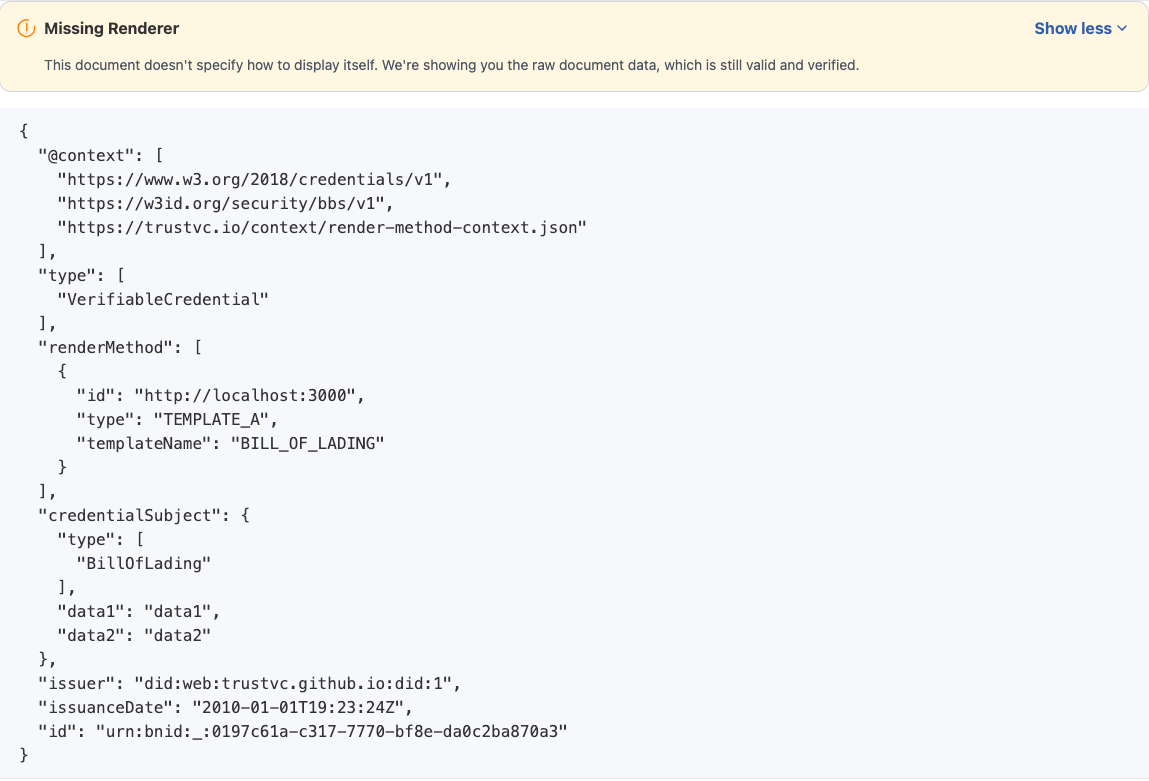Click the Missing Renderer heading text
The height and width of the screenshot is (781, 1149).
coord(110,28)
